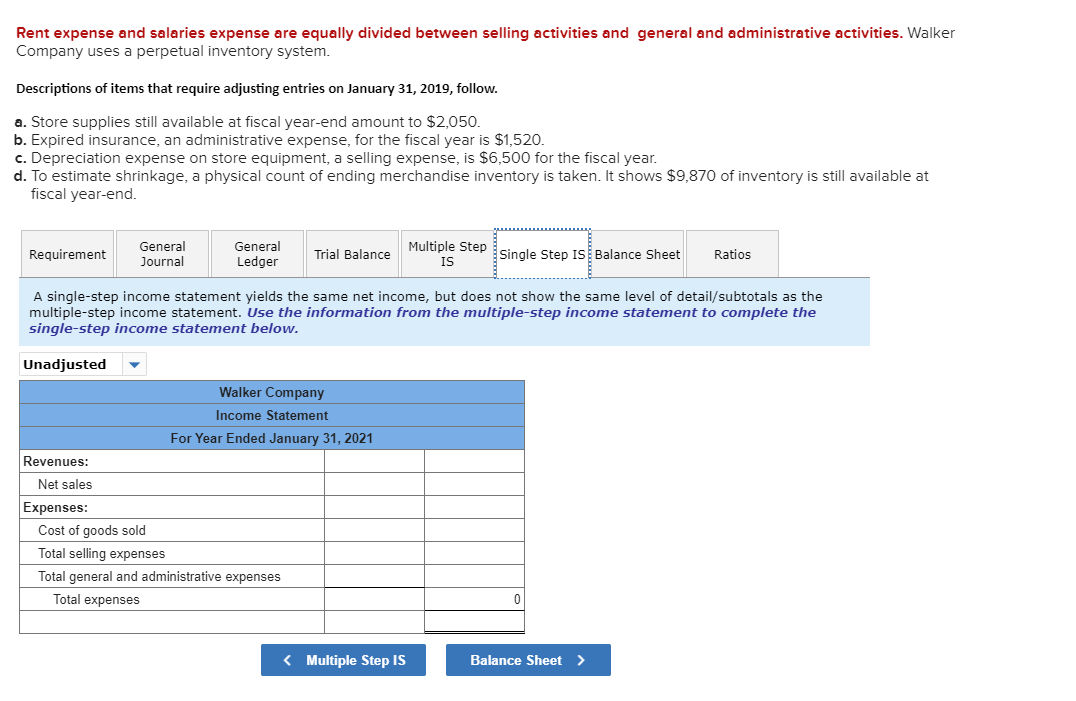Click the Cost of goods sold input cell
The image size is (1076, 701).
(374, 530)
